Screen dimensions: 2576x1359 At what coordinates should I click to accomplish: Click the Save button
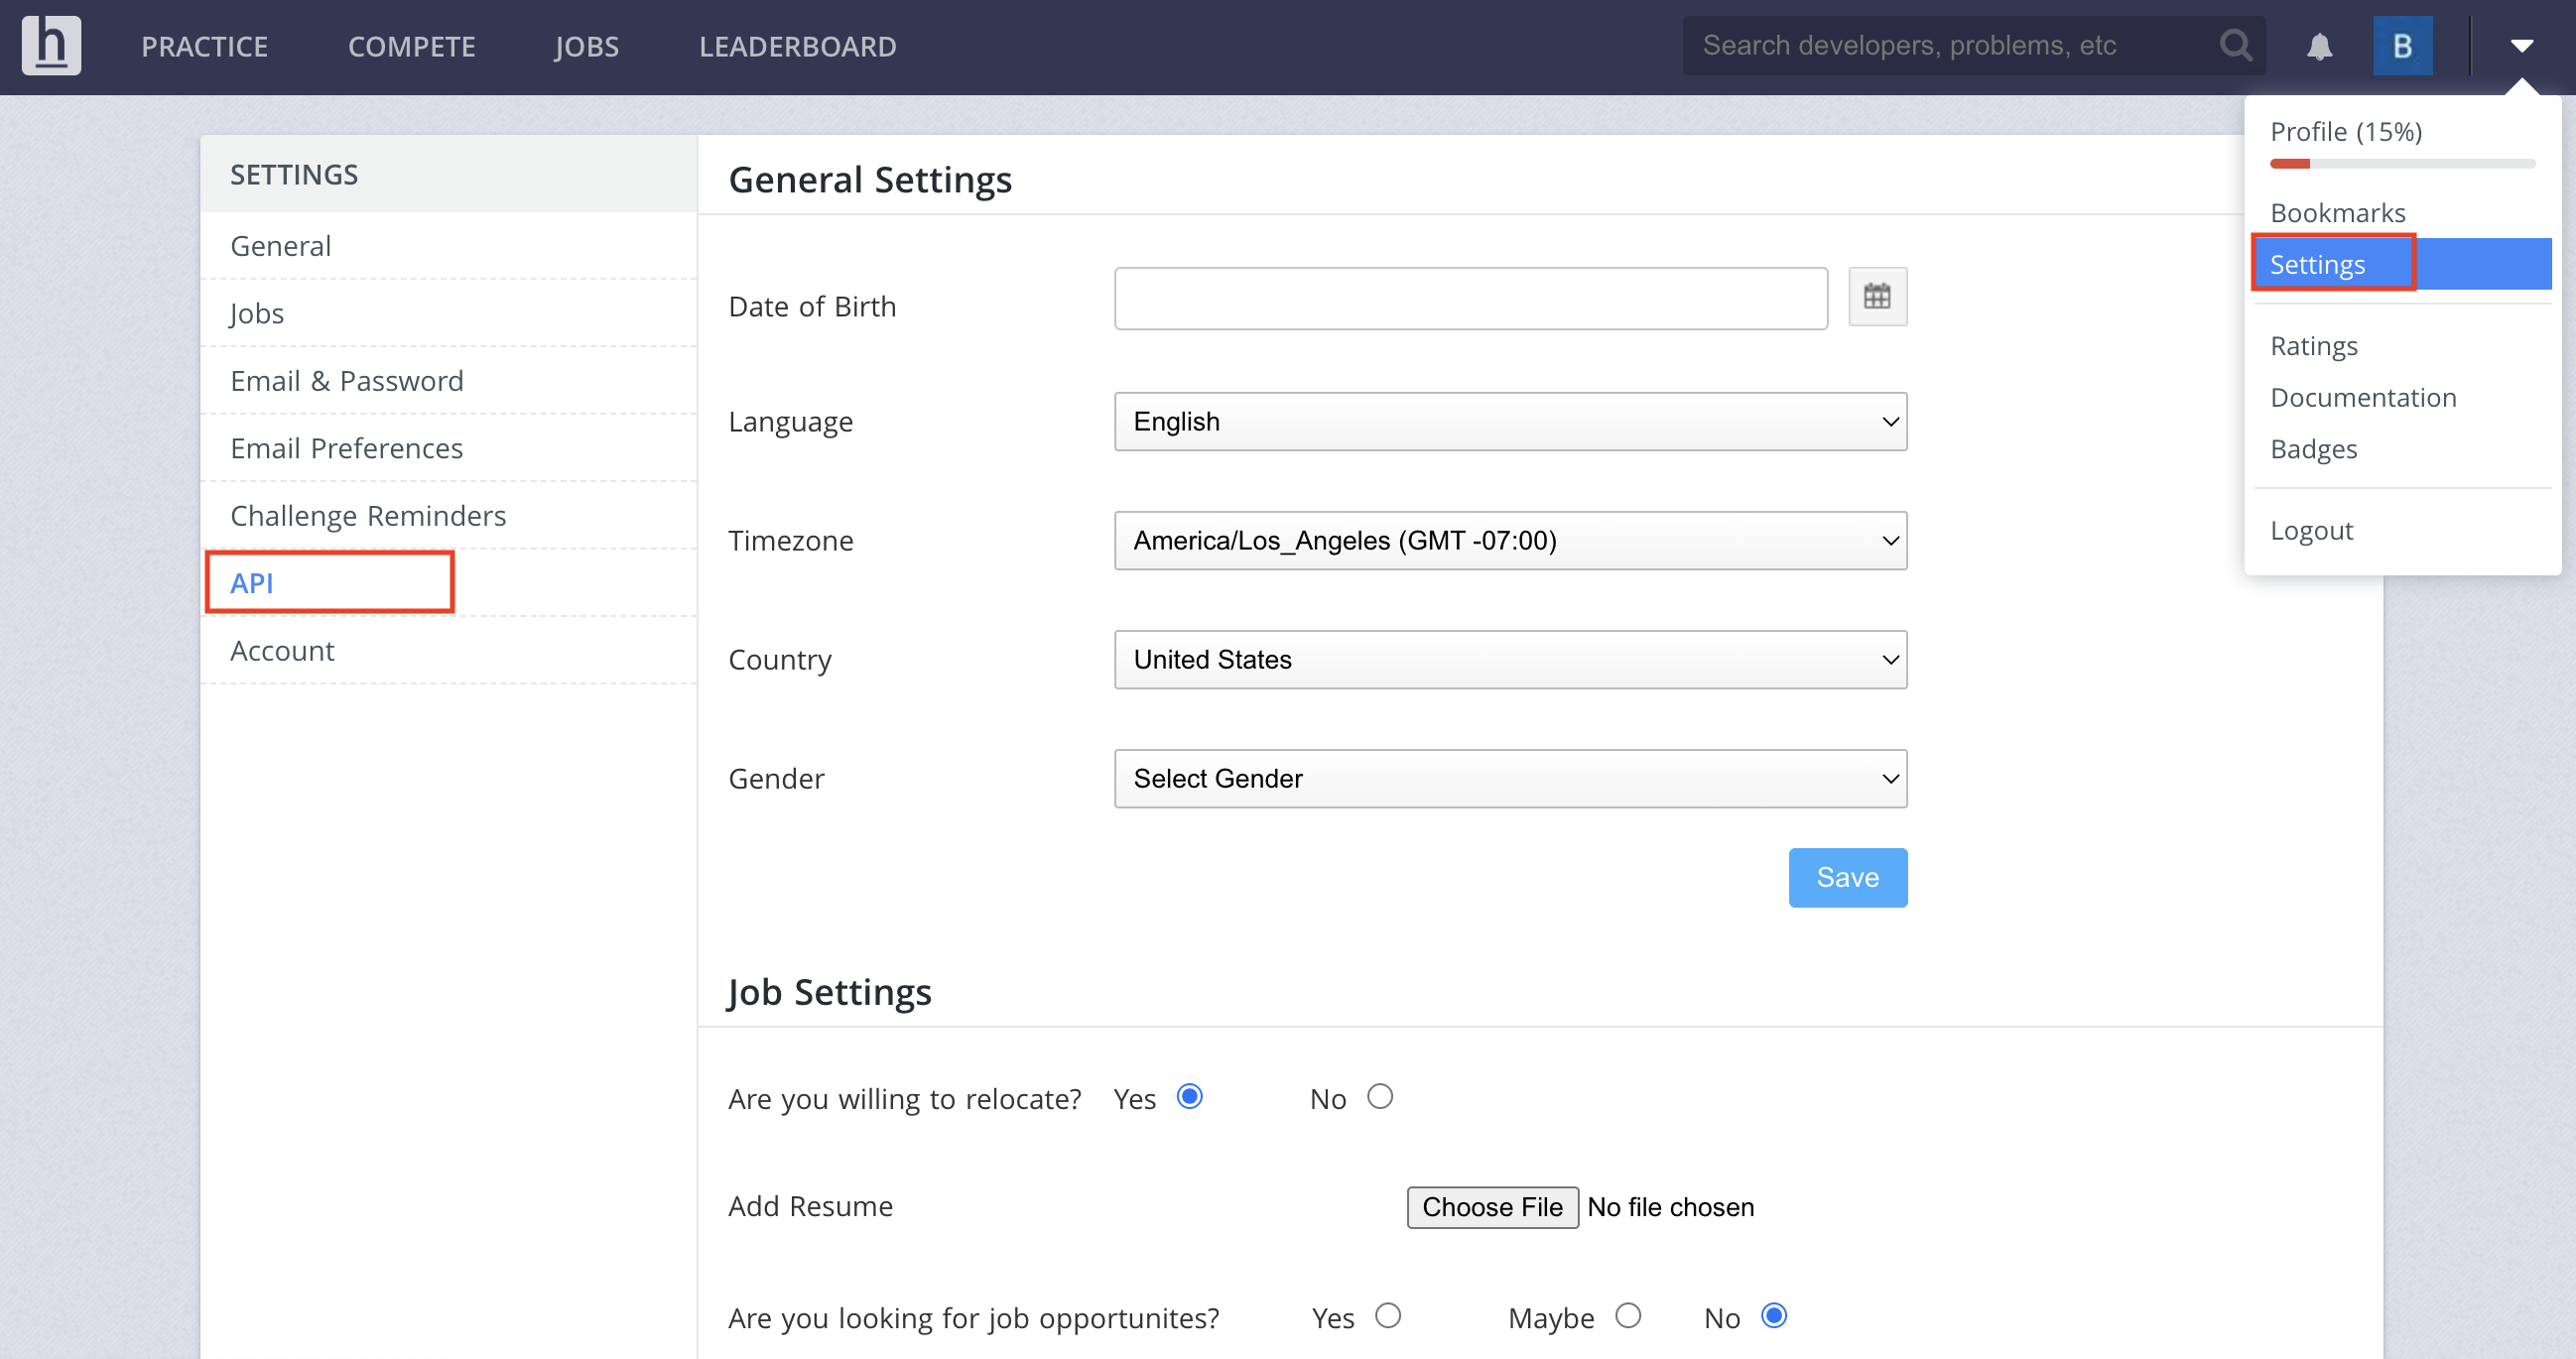pos(1846,877)
